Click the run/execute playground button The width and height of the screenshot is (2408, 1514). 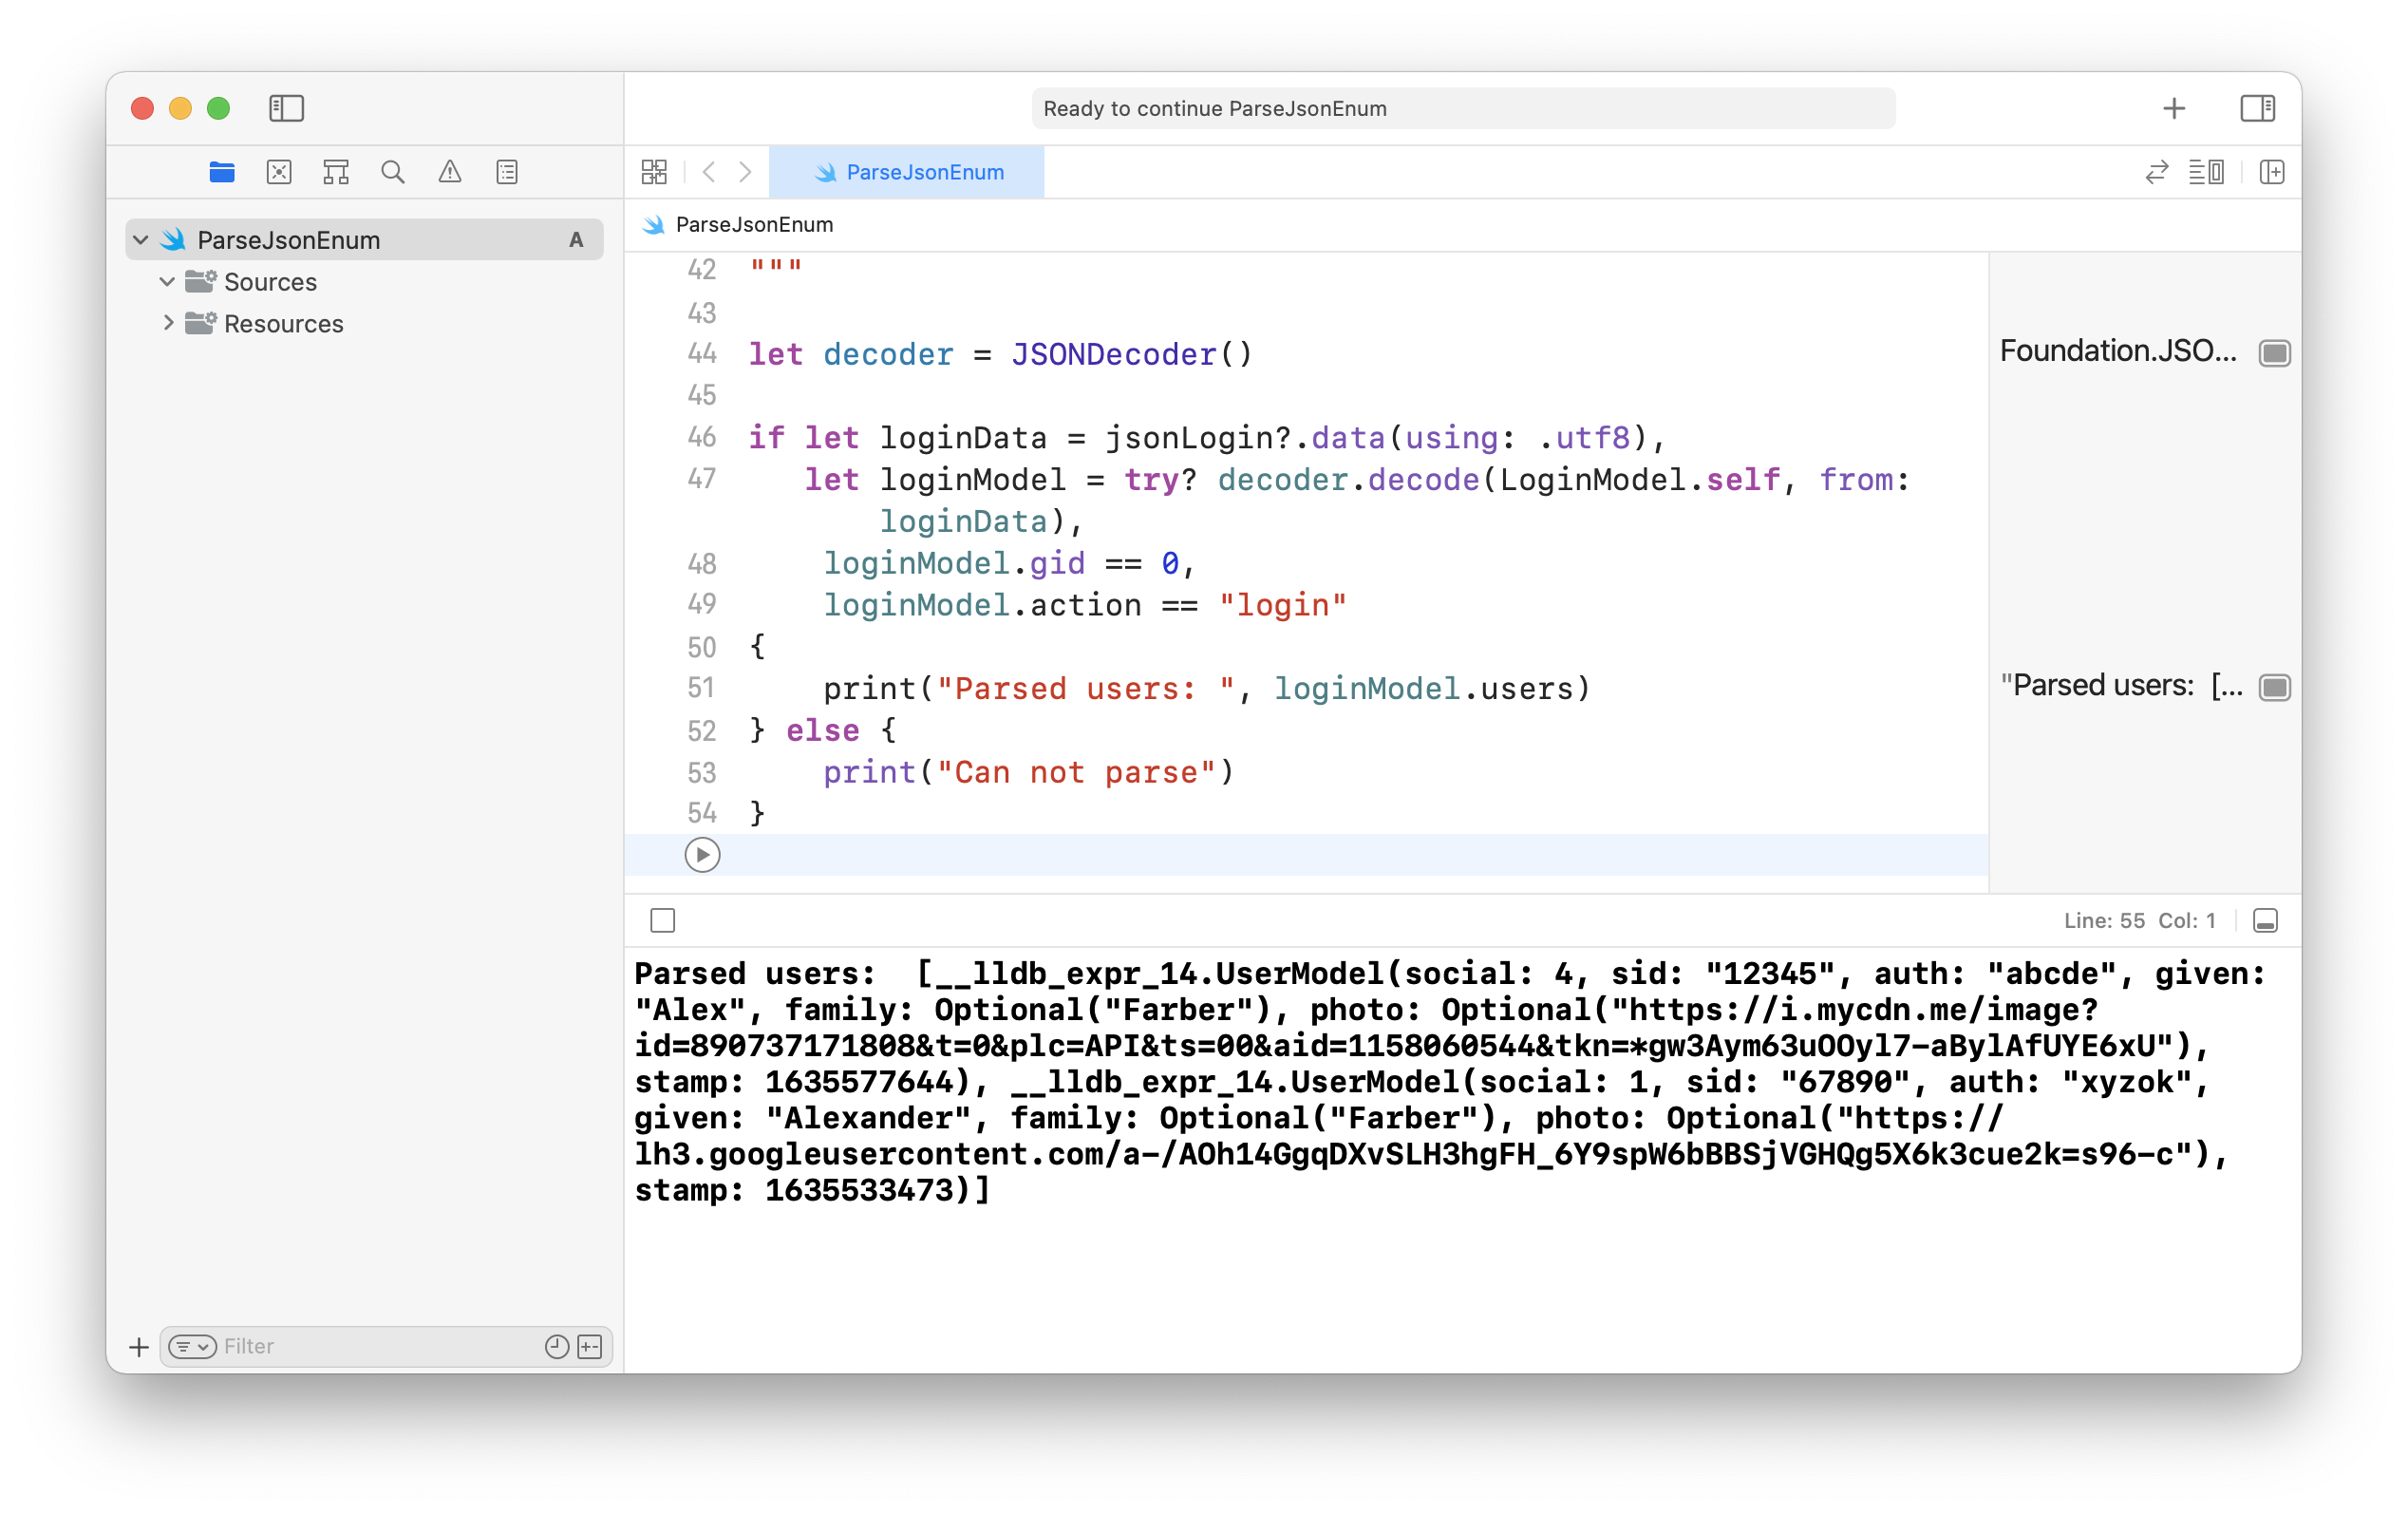point(701,853)
